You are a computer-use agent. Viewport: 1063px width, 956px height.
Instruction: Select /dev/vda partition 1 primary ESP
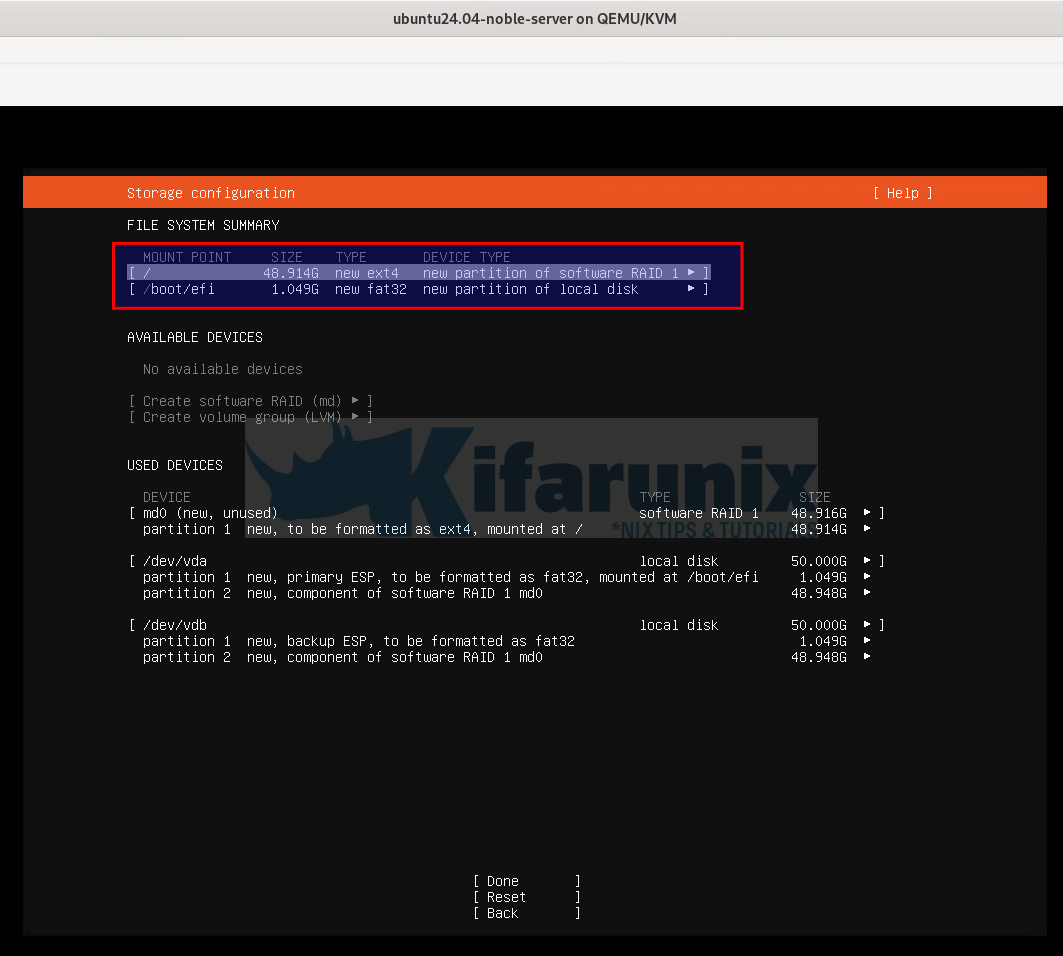point(506,577)
